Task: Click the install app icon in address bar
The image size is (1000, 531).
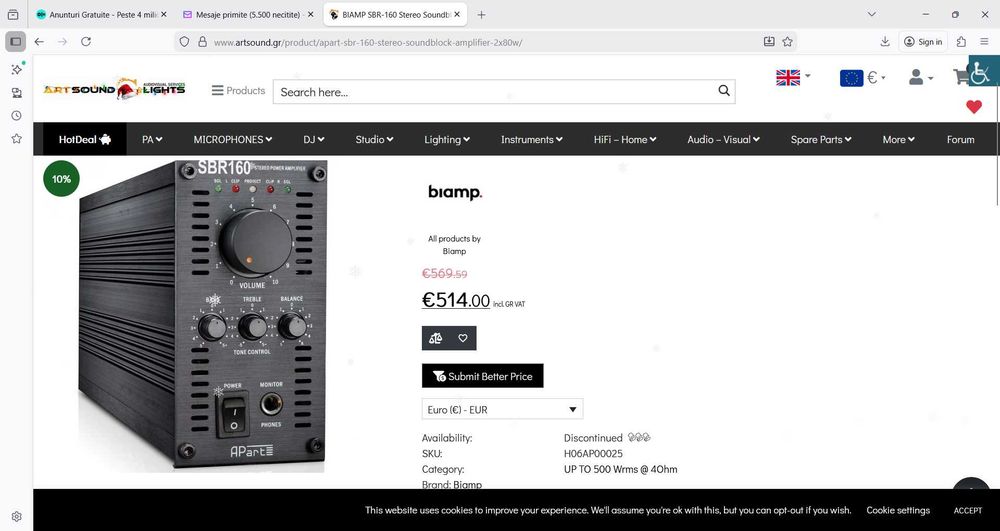Action: pos(769,41)
